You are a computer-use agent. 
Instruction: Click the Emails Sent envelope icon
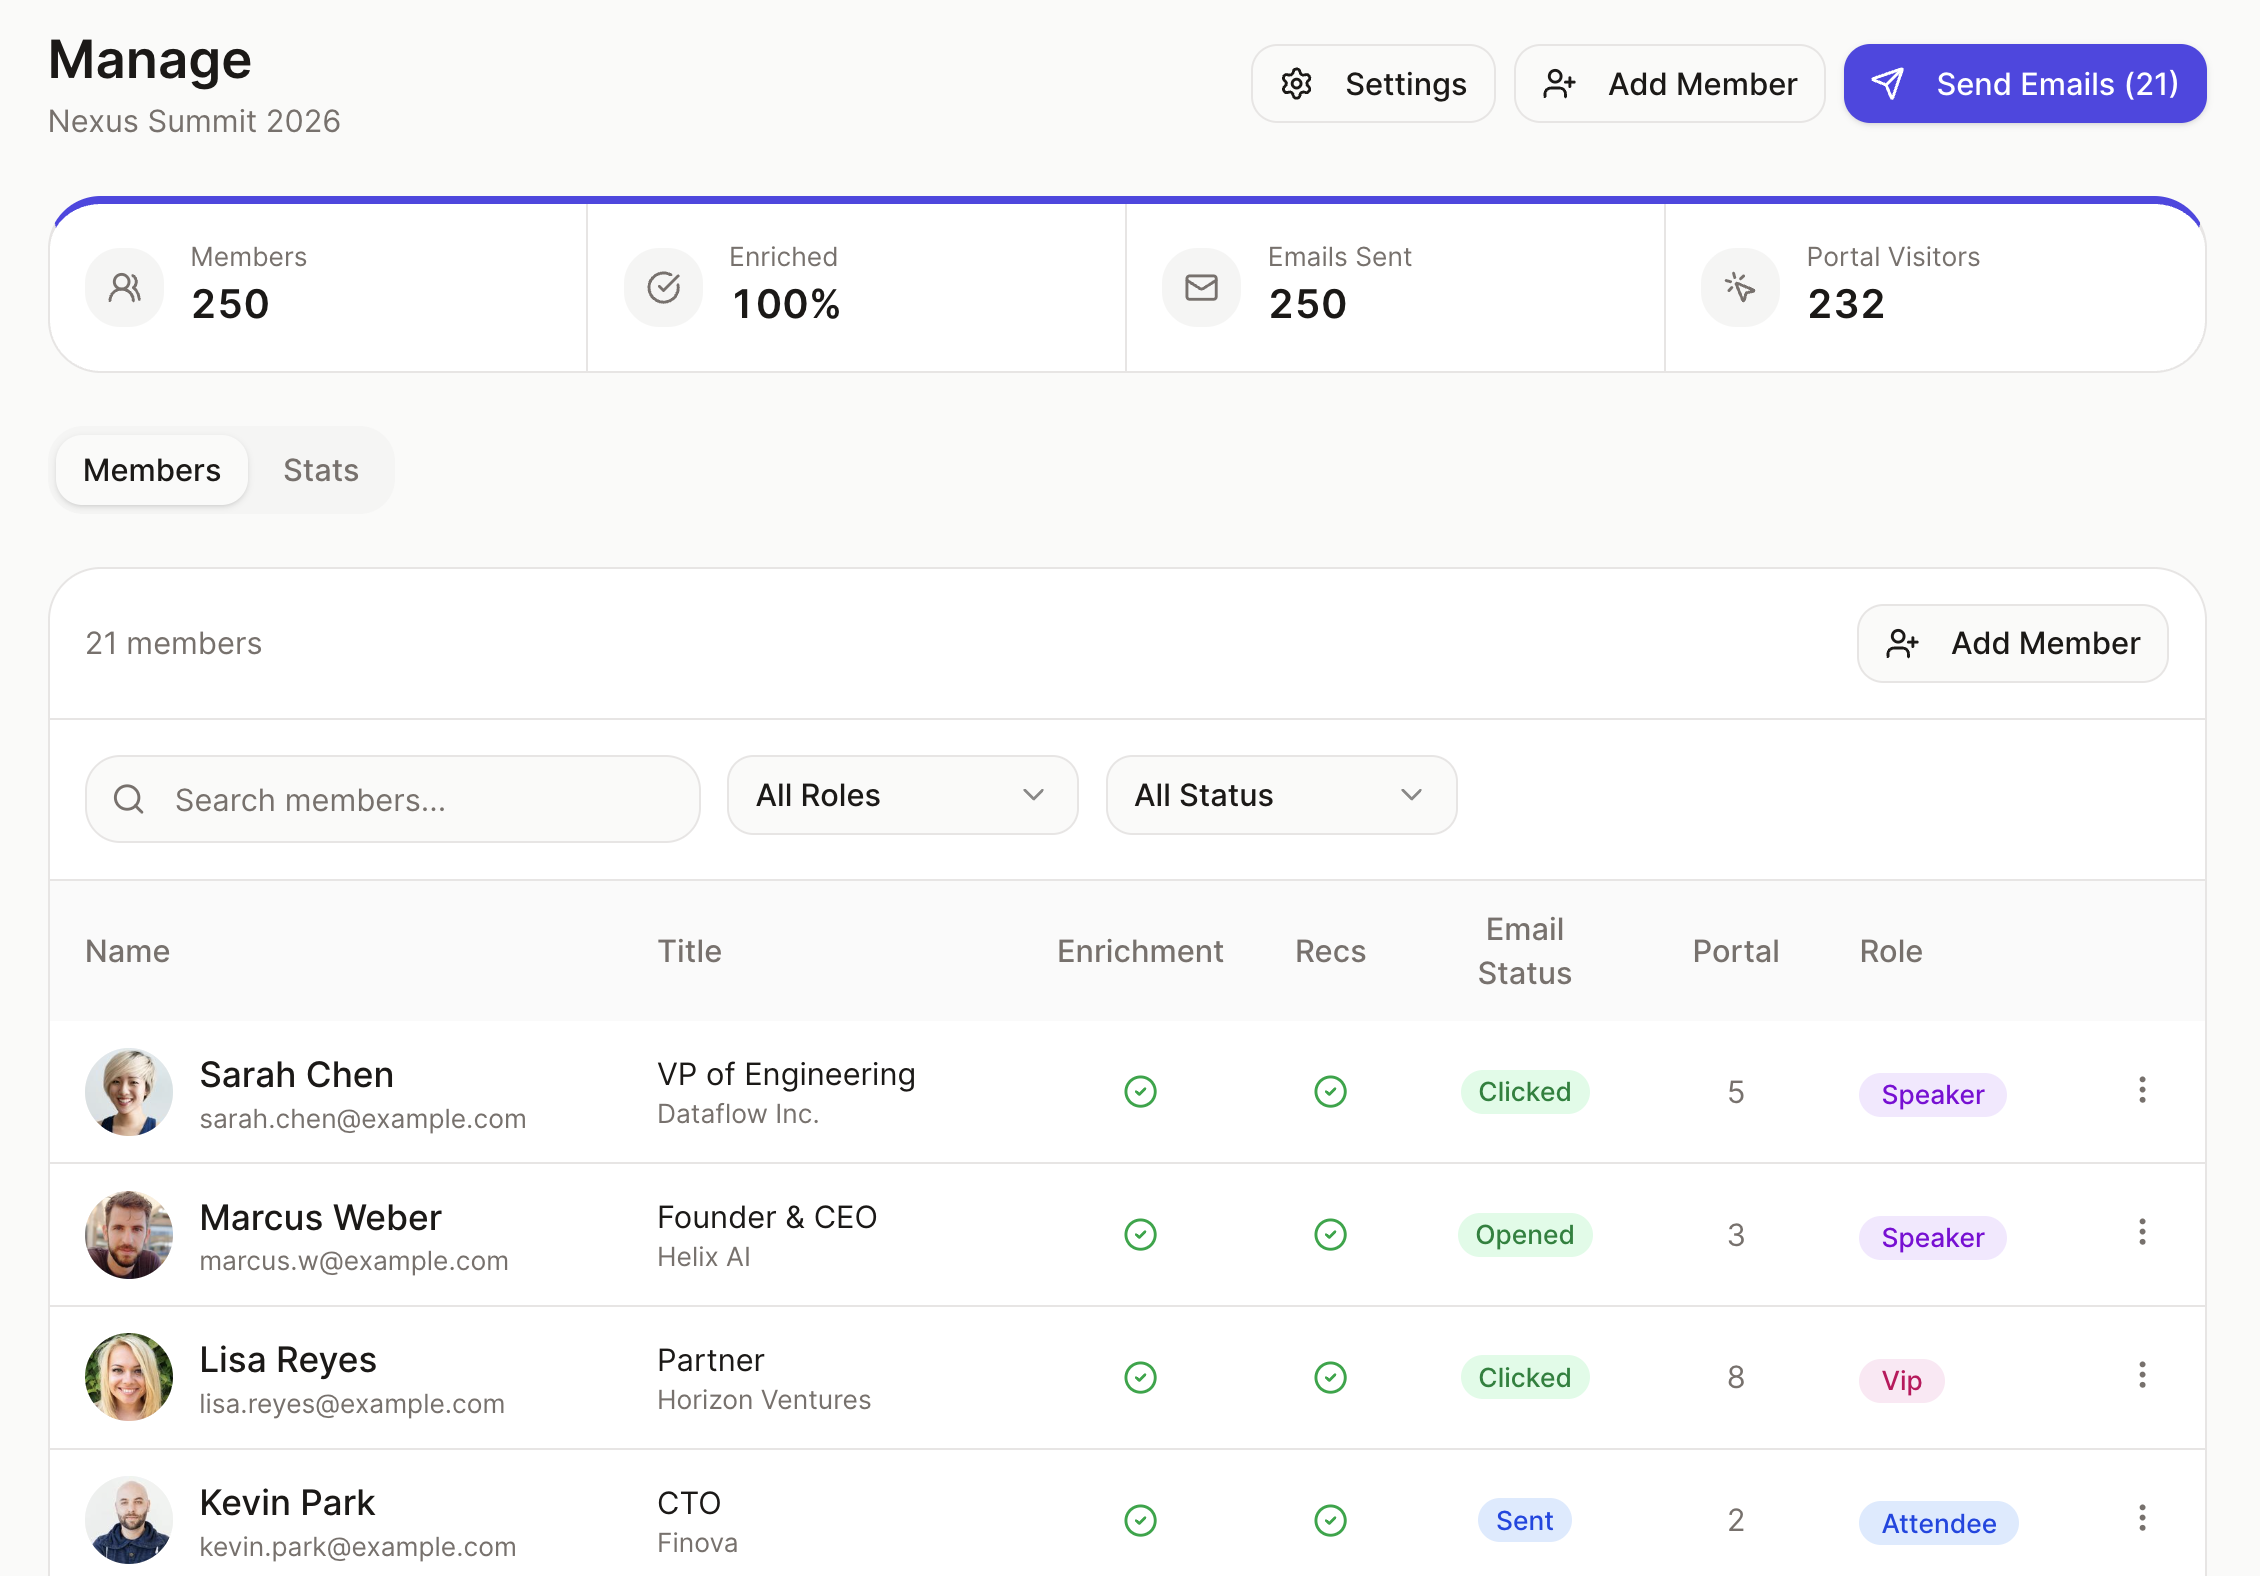coord(1200,287)
